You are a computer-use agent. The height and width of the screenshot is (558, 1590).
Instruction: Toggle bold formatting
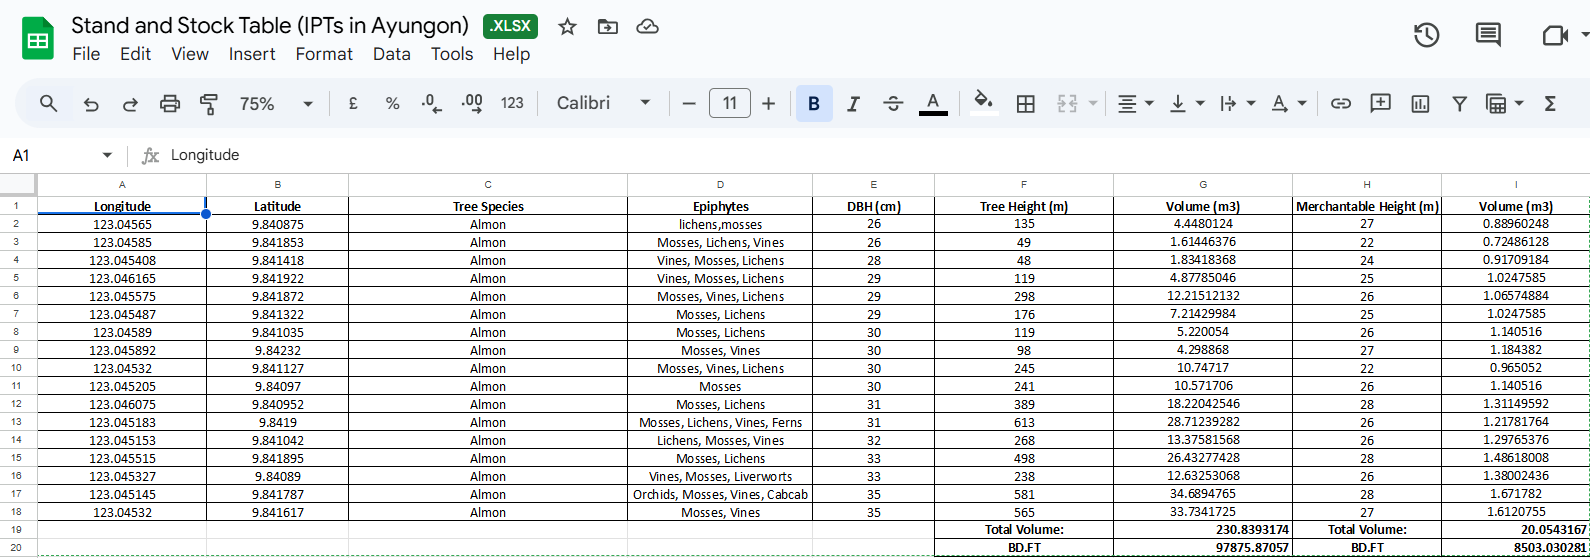(814, 103)
